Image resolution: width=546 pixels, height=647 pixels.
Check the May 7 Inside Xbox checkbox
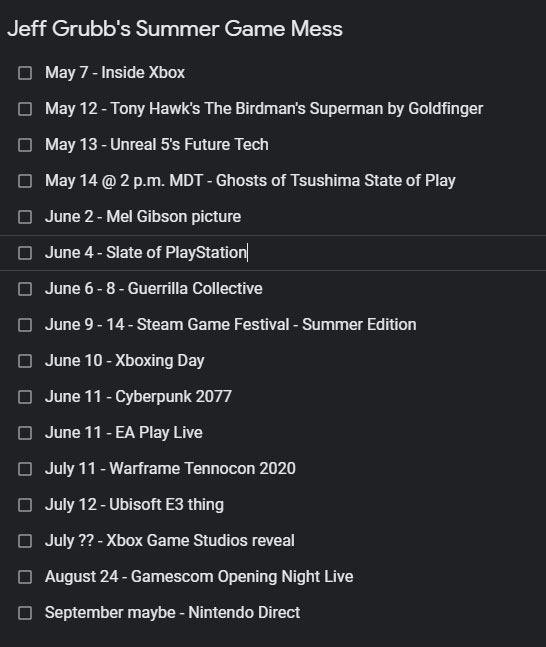tap(25, 73)
